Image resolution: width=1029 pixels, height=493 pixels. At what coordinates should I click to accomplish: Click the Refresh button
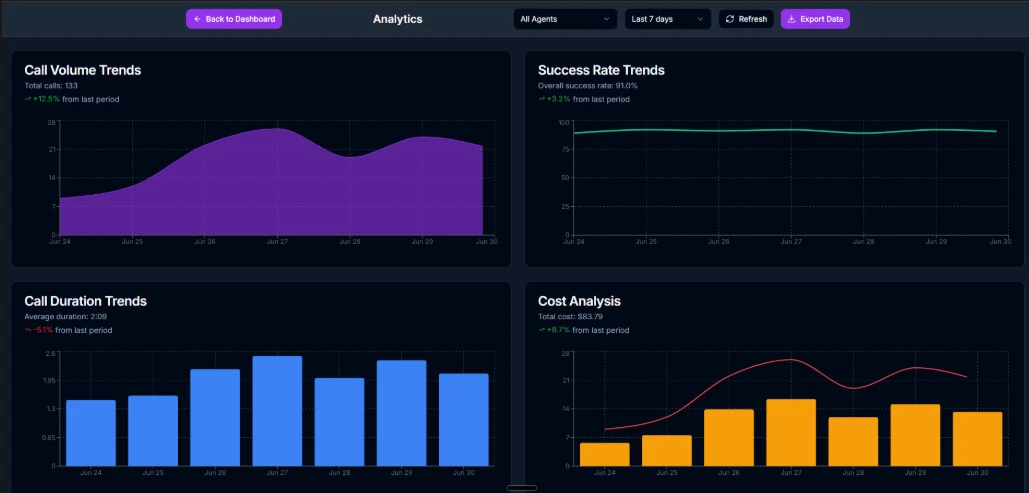point(746,19)
